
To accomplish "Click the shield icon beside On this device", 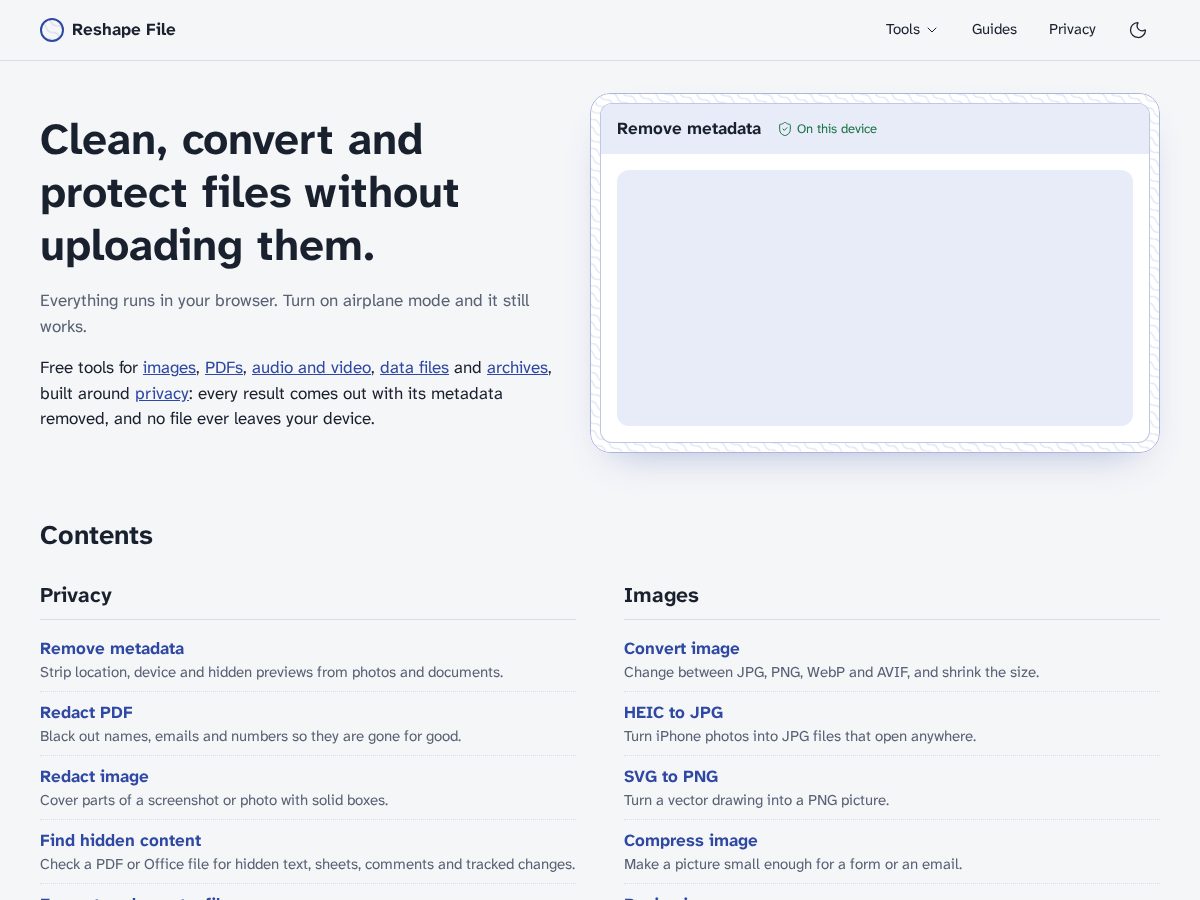I will [785, 129].
